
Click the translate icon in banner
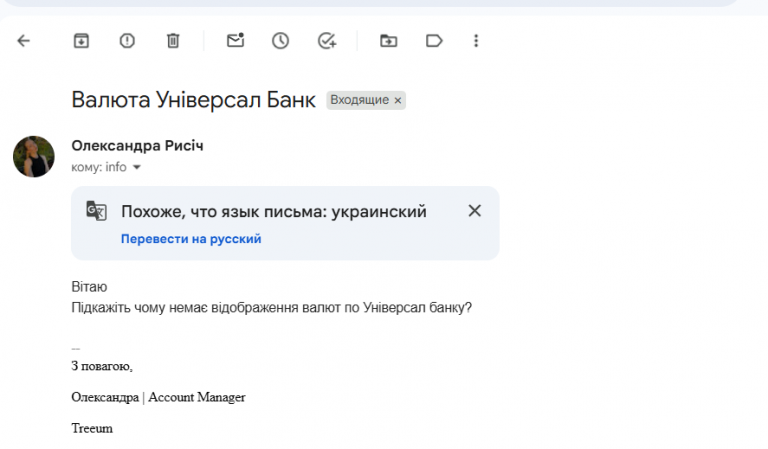(96, 211)
